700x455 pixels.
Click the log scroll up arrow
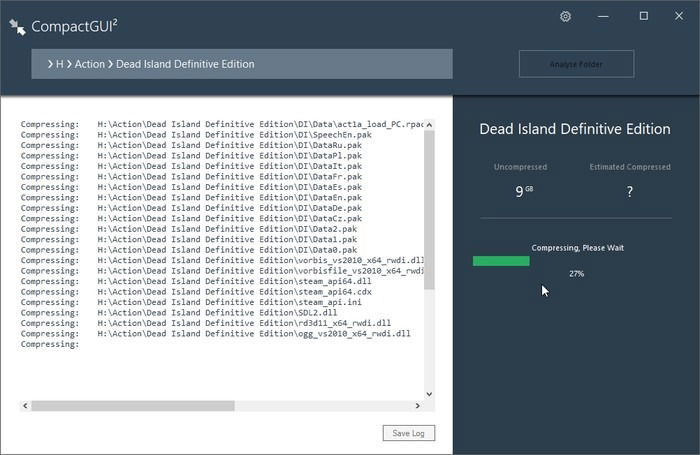429,125
